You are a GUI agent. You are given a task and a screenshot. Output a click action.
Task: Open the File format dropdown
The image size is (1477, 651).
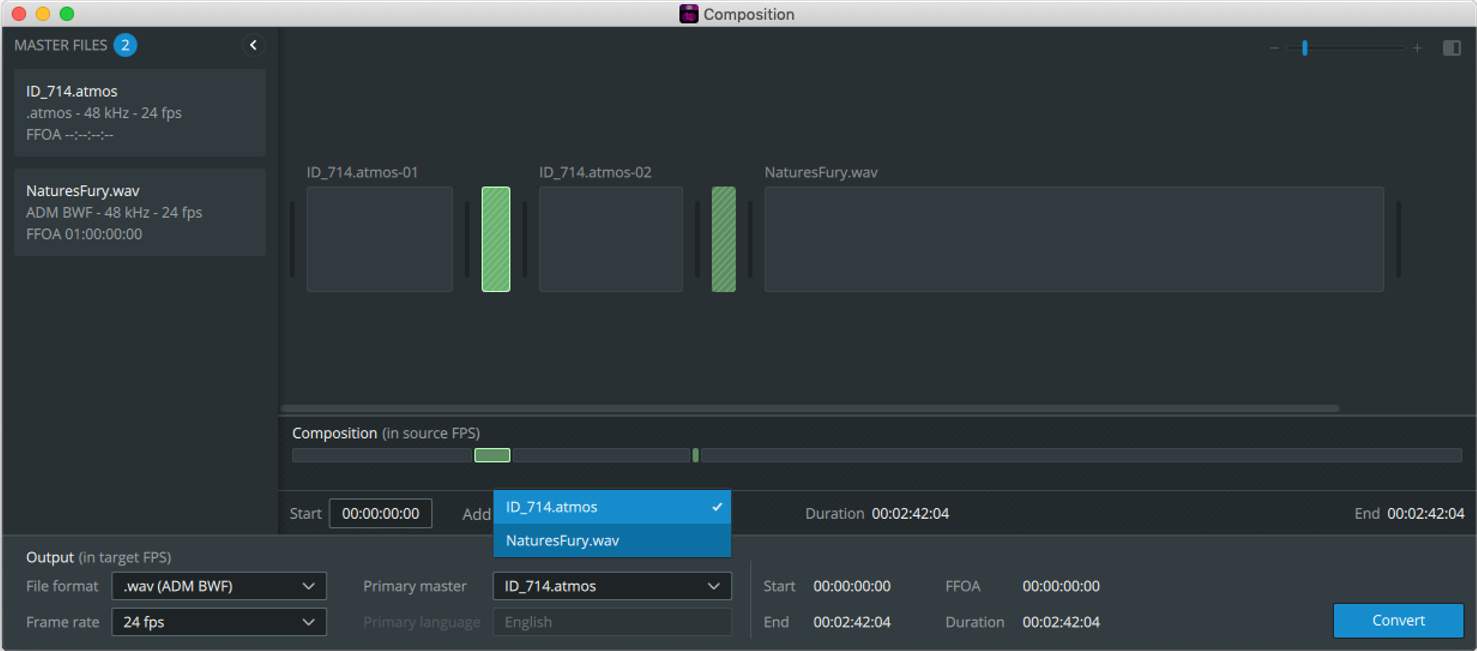pyautogui.click(x=219, y=586)
